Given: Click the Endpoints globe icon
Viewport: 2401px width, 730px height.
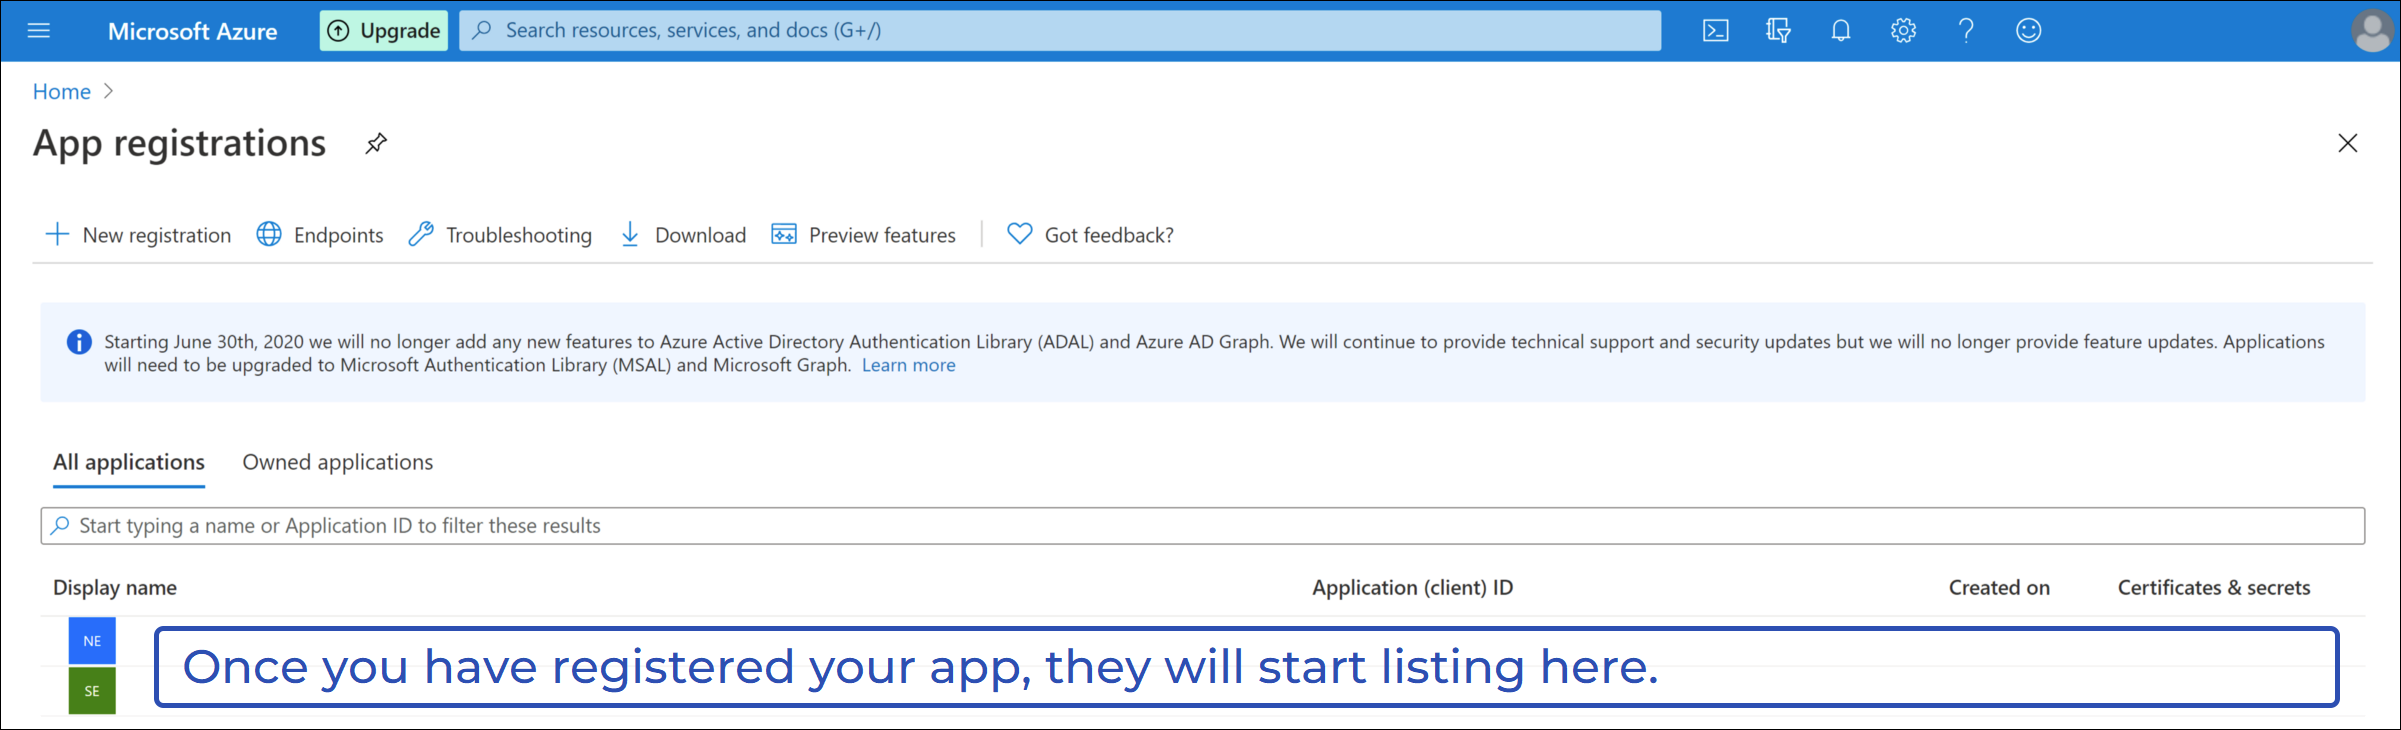Looking at the screenshot, I should tap(269, 234).
